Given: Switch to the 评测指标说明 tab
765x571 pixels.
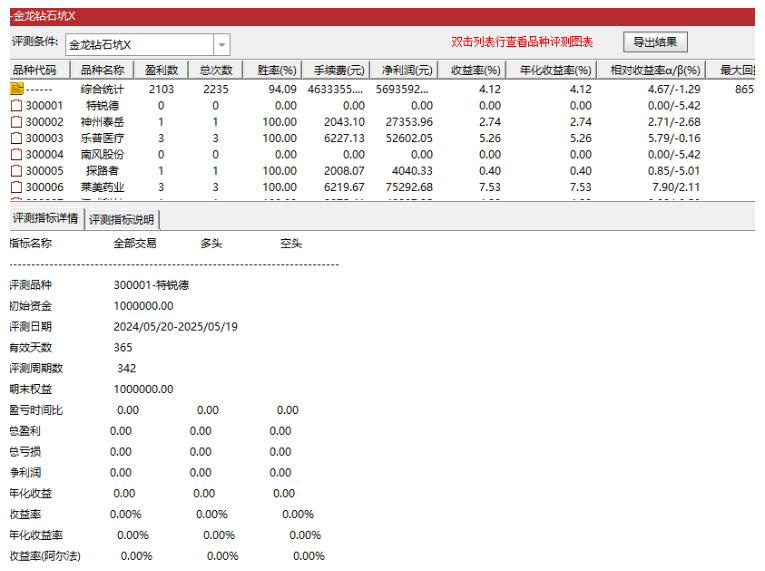Looking at the screenshot, I should coord(121,220).
